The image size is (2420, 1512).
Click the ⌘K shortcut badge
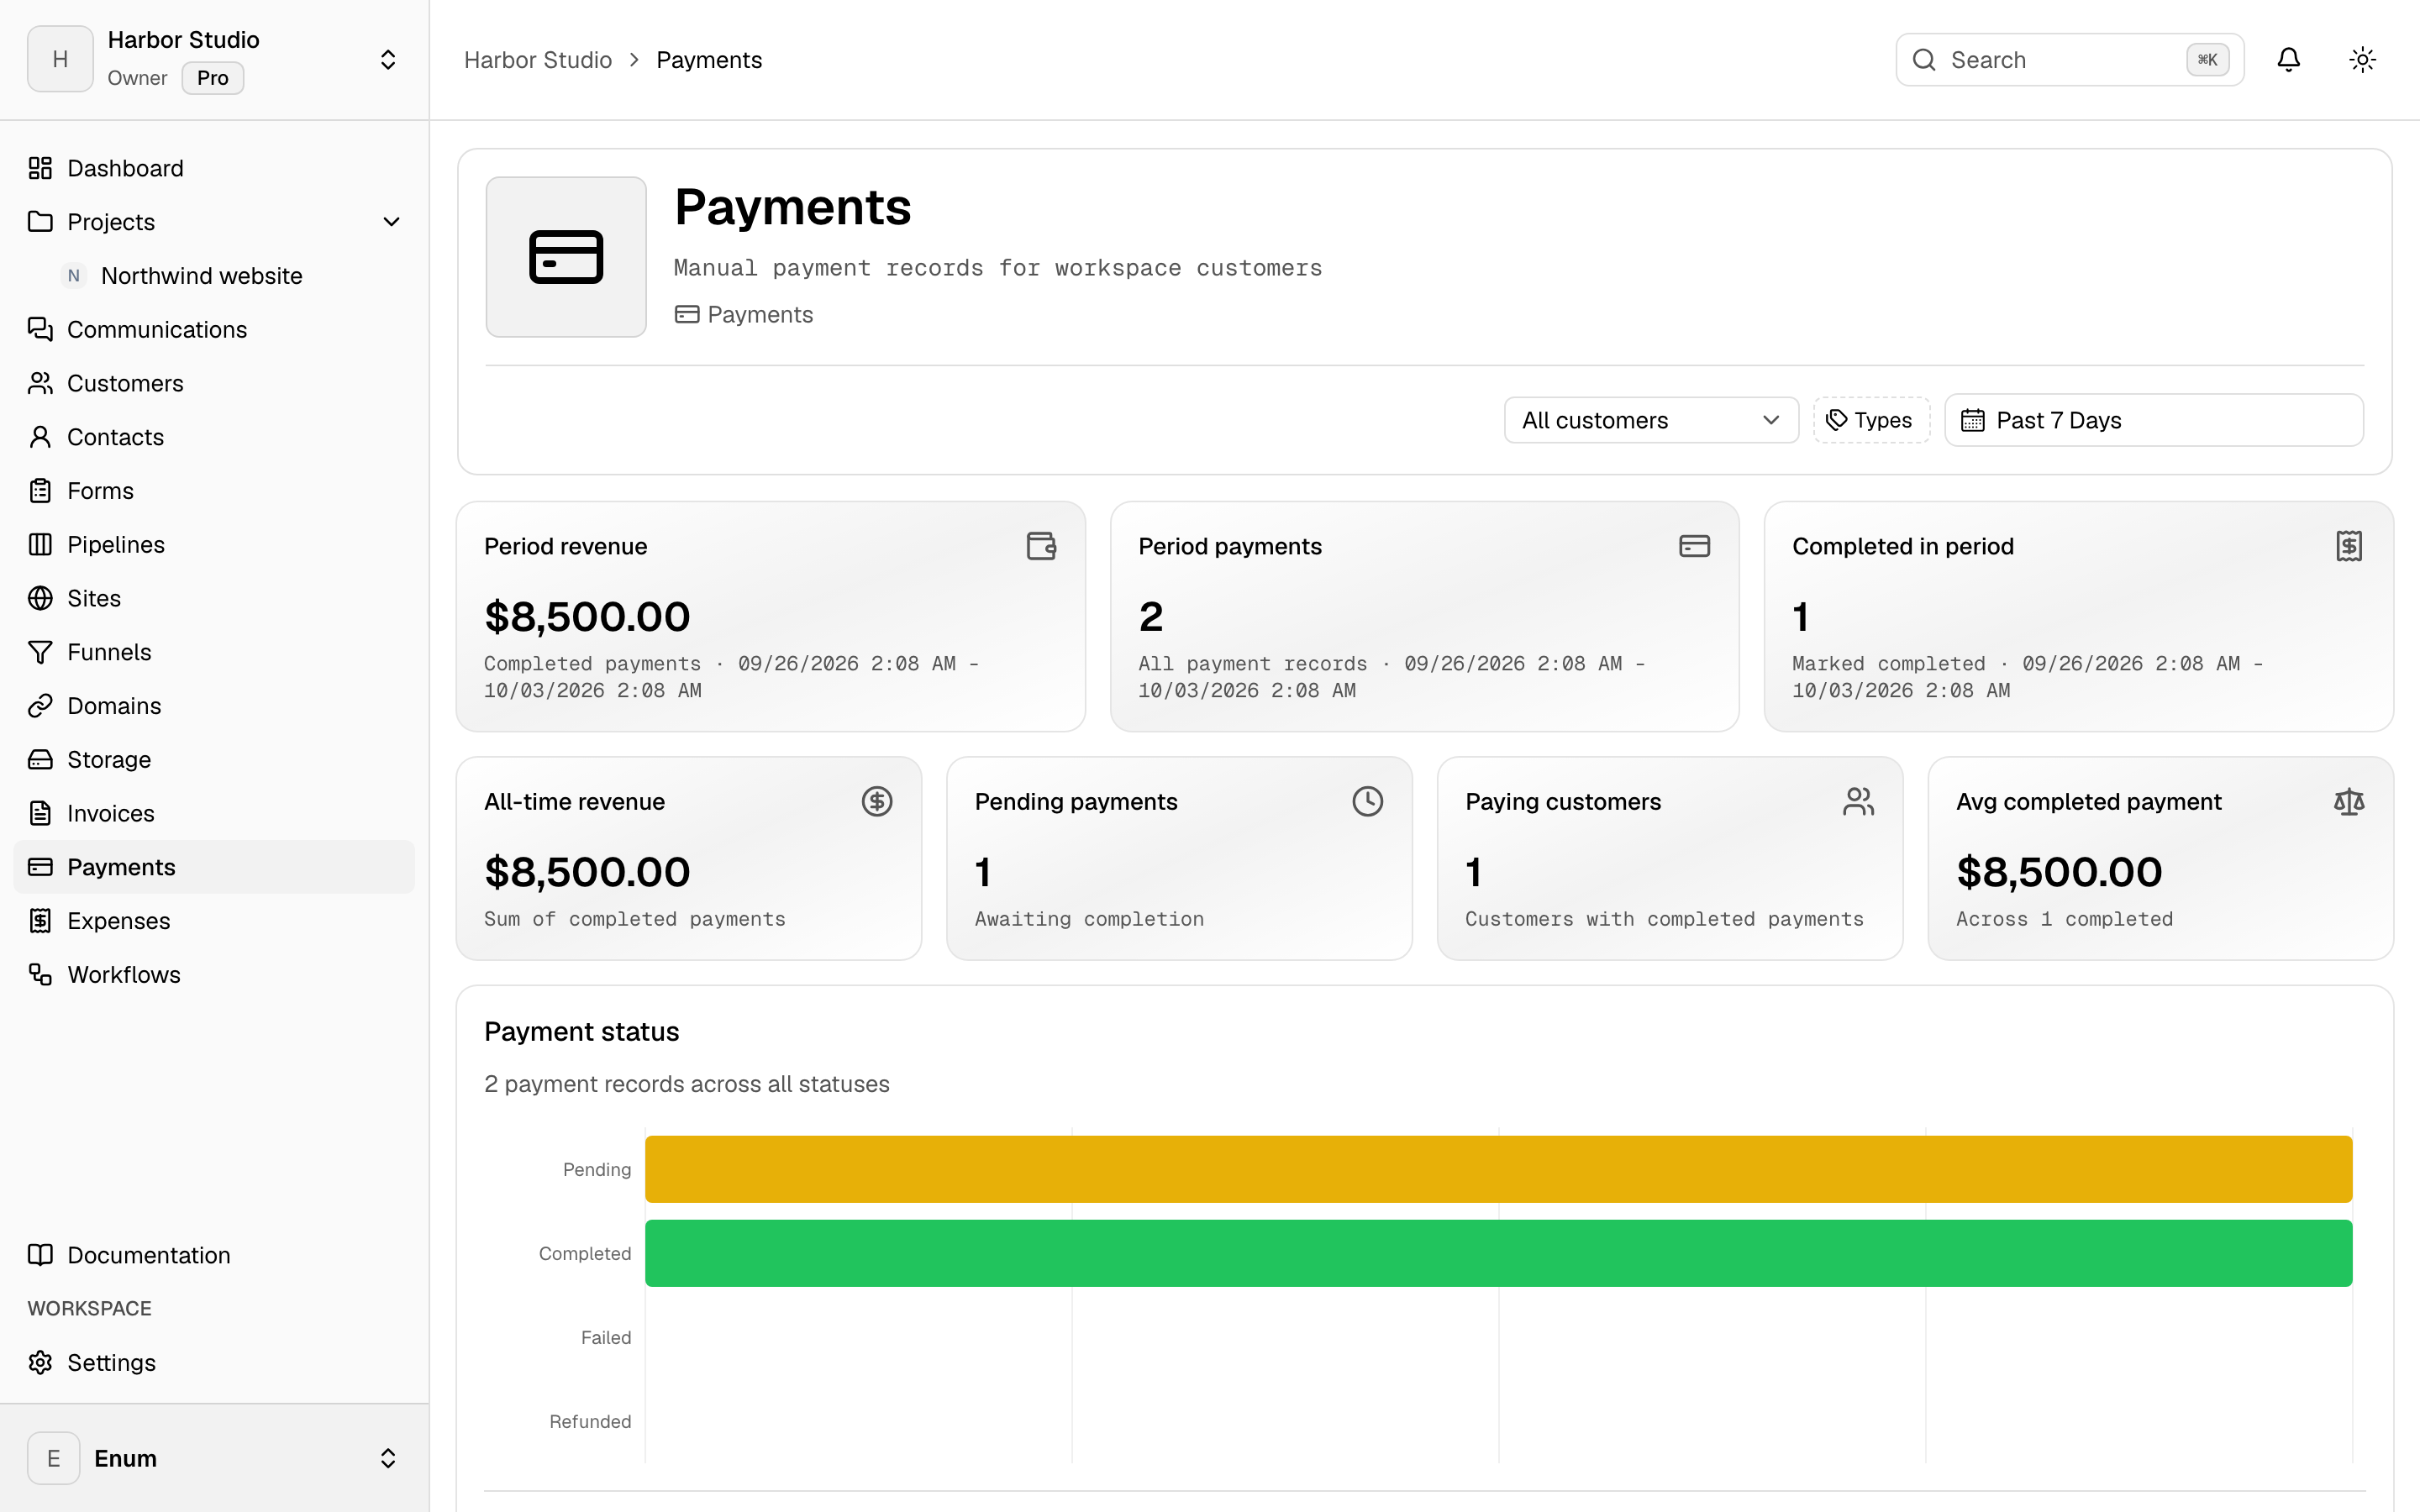(x=2207, y=60)
